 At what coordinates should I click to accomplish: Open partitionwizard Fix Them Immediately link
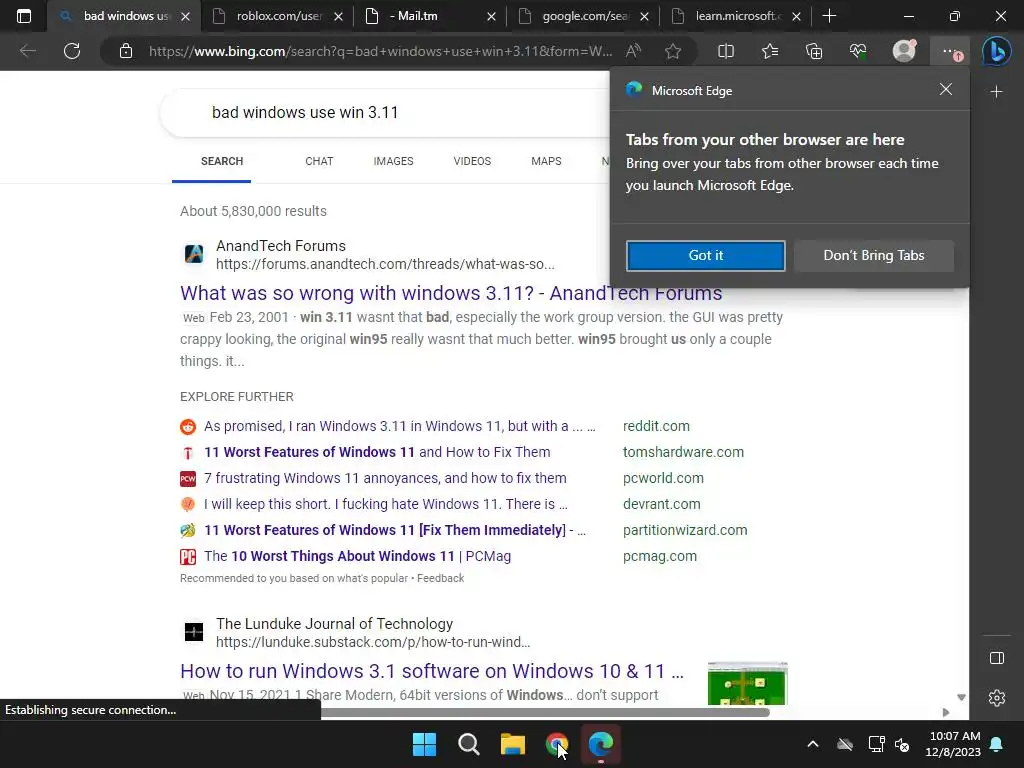[395, 530]
